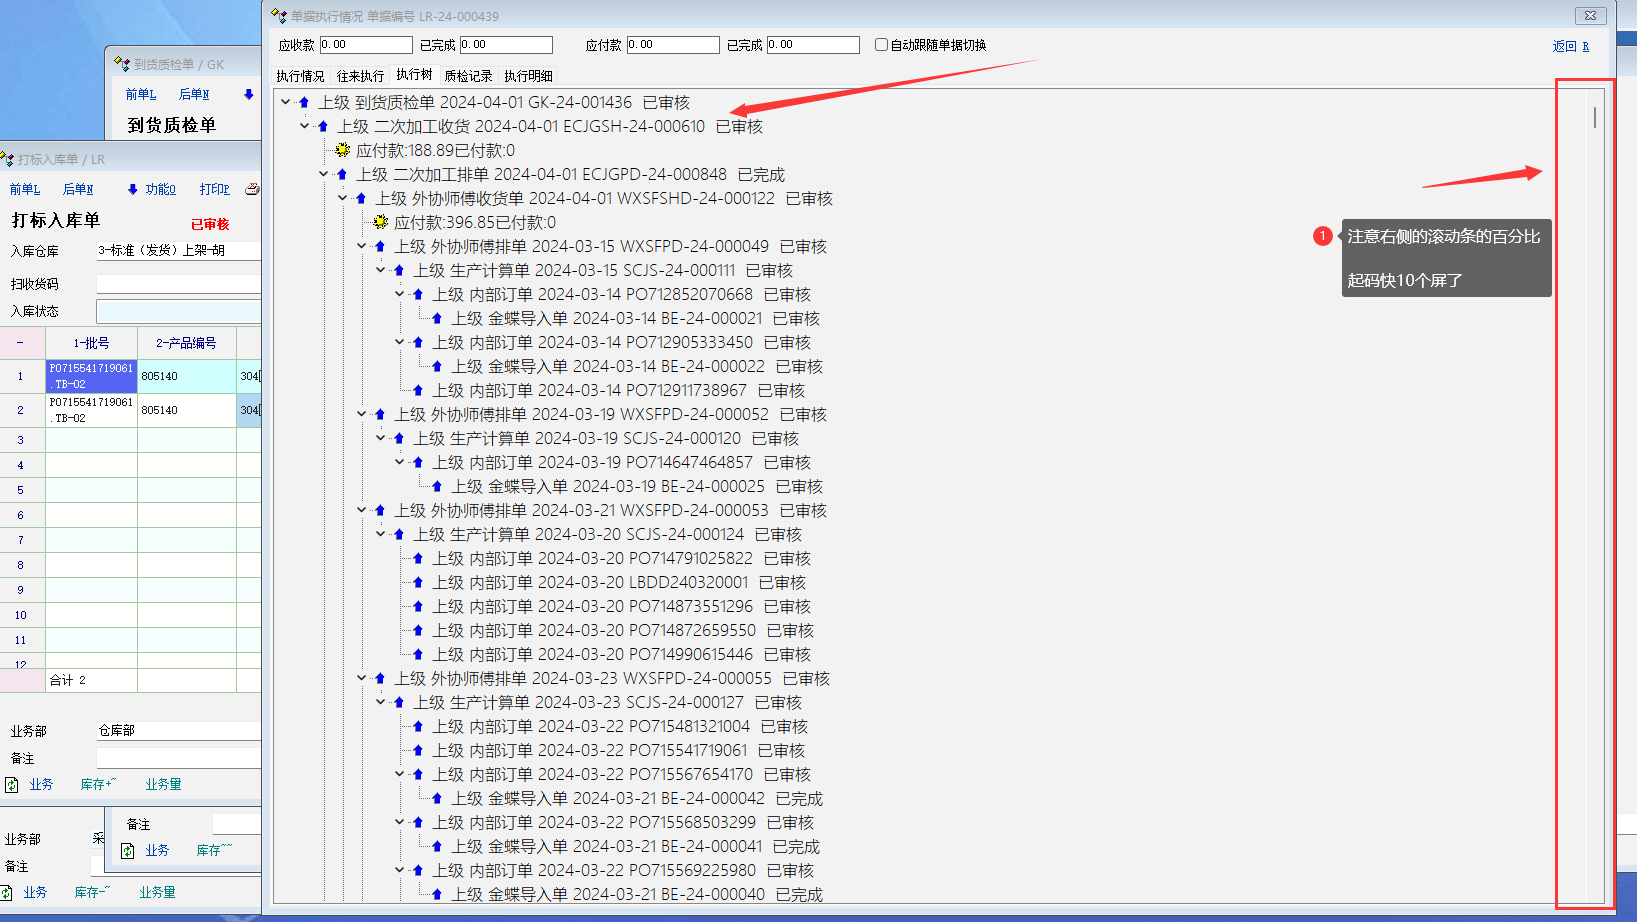Image resolution: width=1637 pixels, height=922 pixels.
Task: Click the 应收款 amount input field
Action: 366,45
